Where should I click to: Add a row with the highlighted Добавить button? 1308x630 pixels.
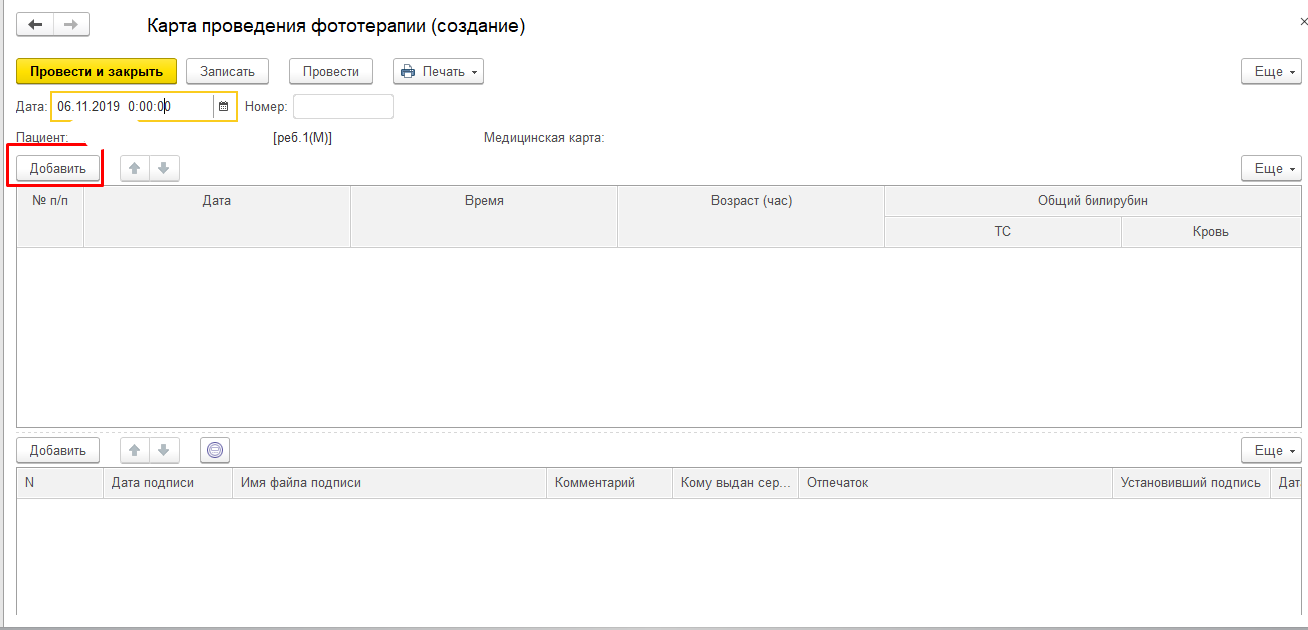(x=58, y=169)
